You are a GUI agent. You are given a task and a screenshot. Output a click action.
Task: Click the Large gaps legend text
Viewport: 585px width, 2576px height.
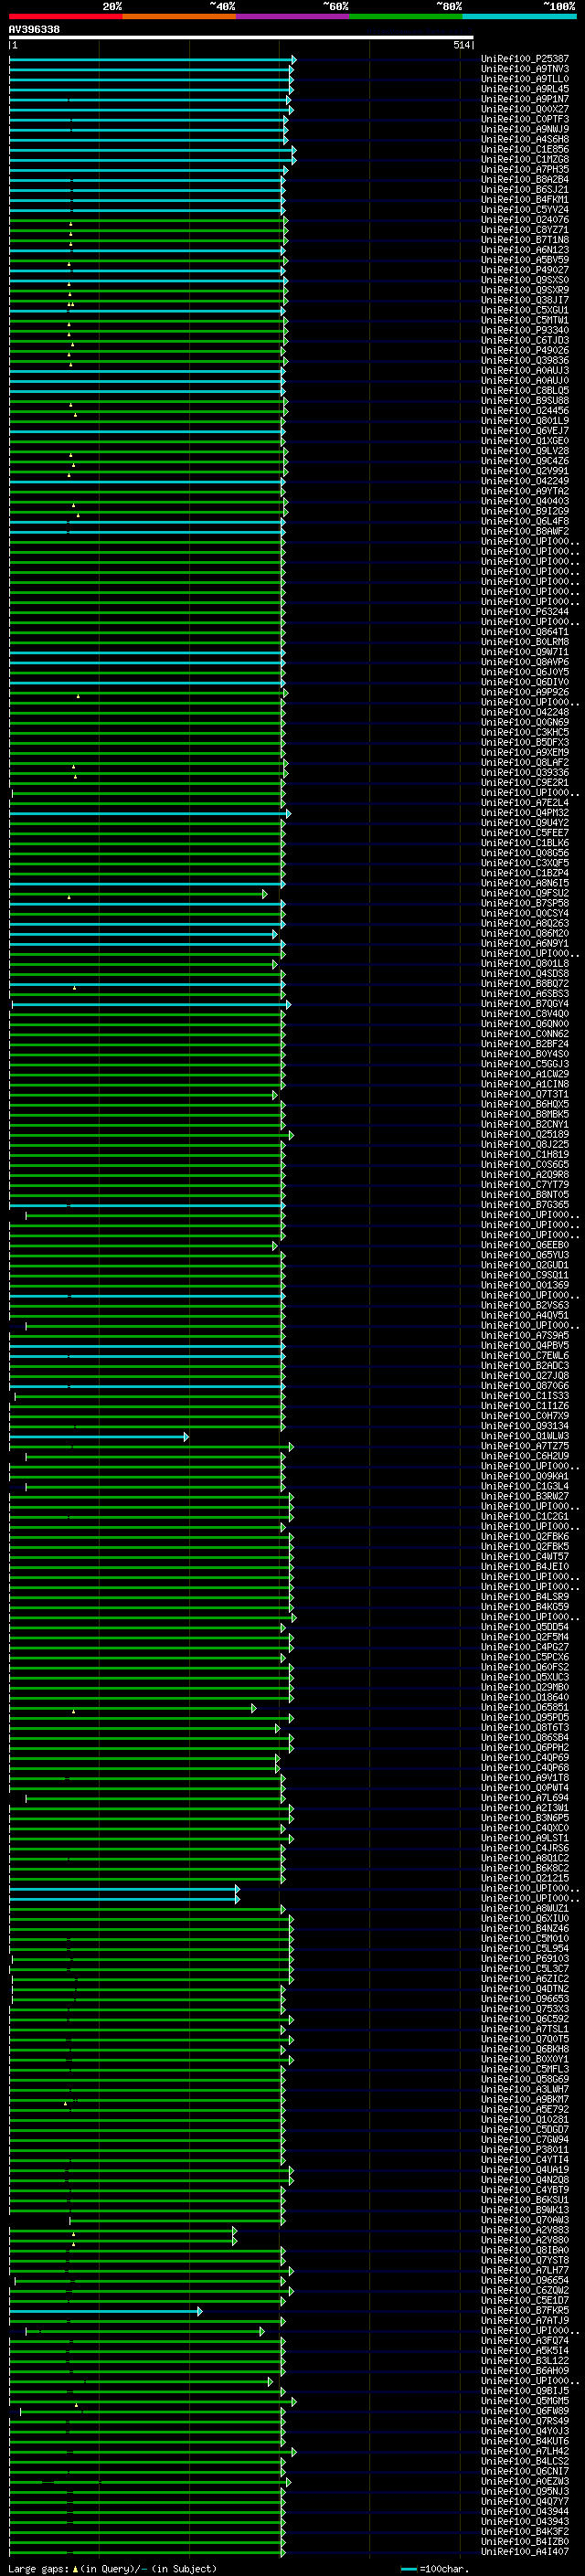(x=39, y=2568)
